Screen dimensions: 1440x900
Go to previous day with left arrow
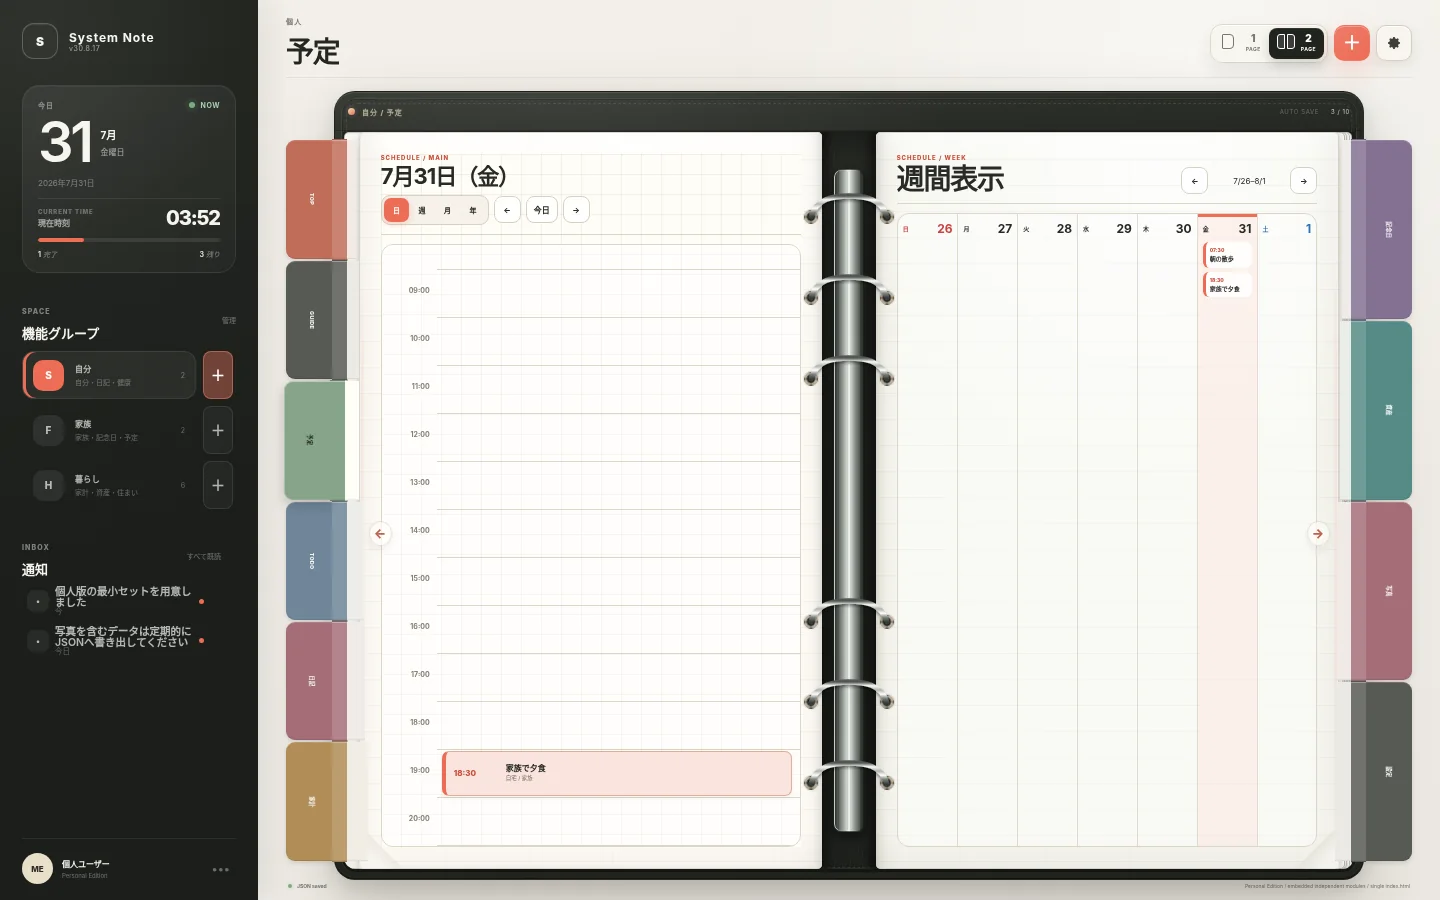pos(507,210)
